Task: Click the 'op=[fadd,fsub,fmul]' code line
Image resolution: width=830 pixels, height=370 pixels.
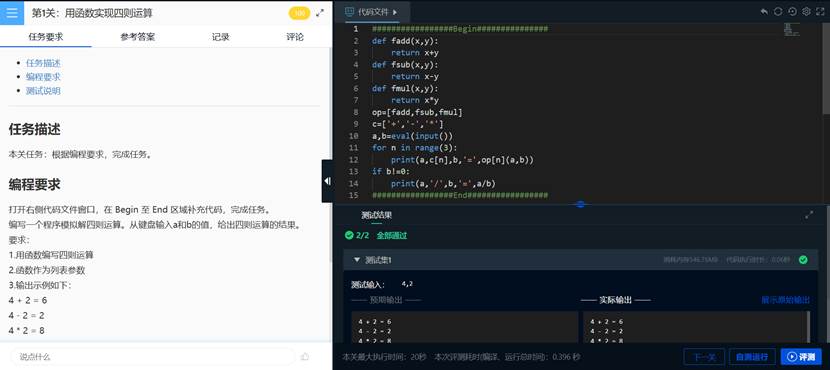Action: pyautogui.click(x=417, y=112)
